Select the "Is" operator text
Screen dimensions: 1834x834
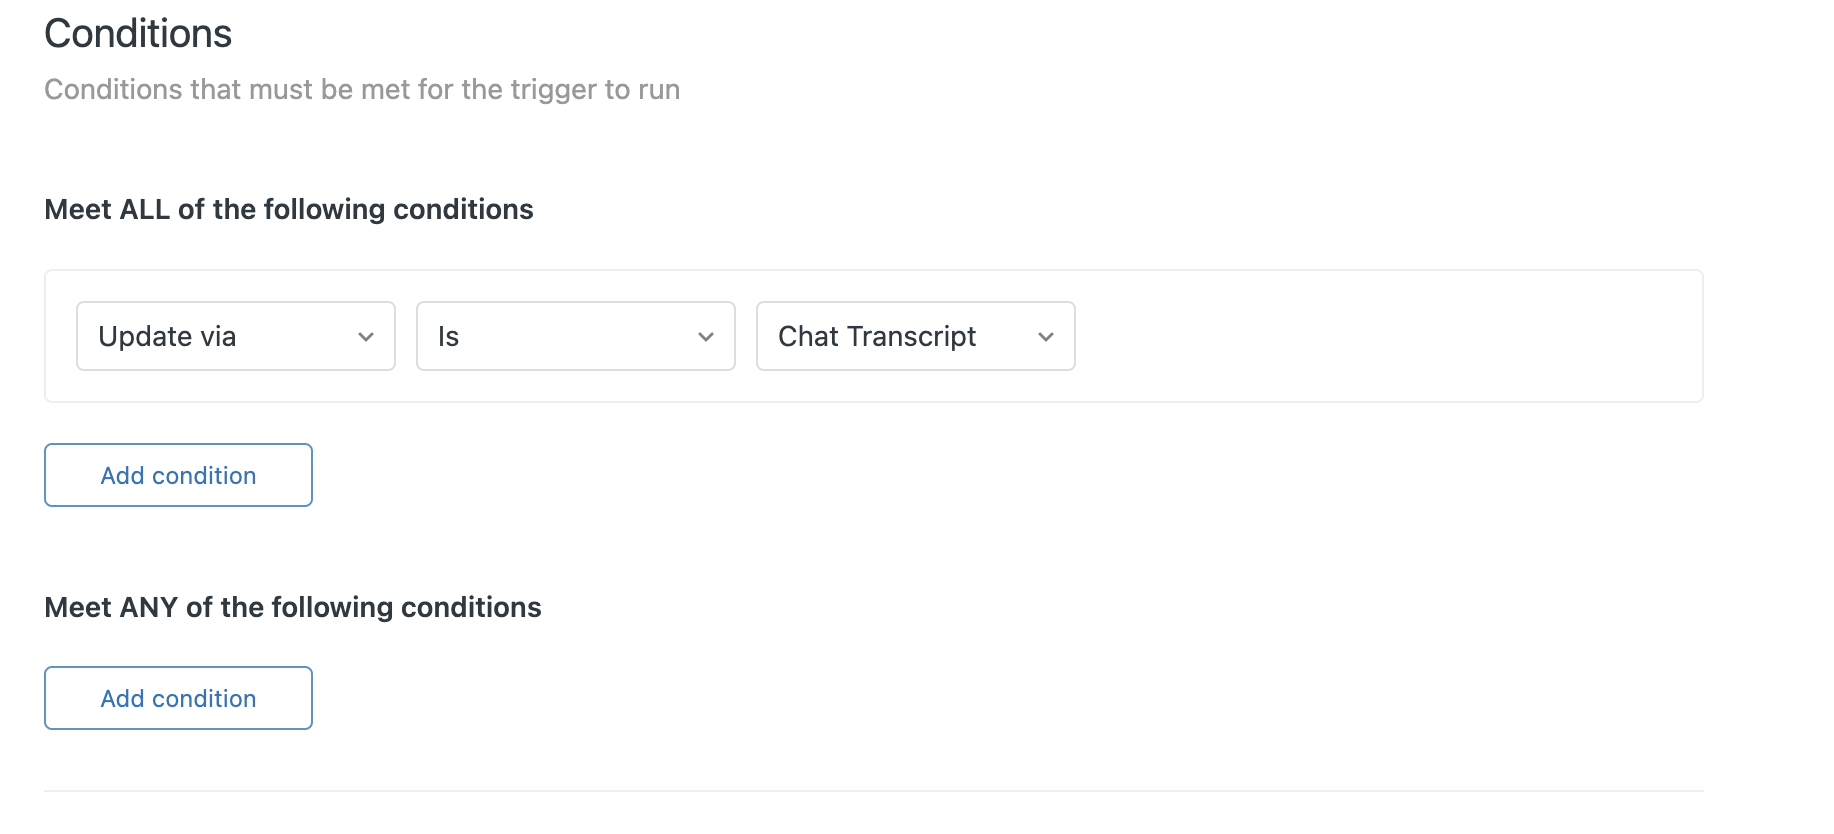(448, 337)
